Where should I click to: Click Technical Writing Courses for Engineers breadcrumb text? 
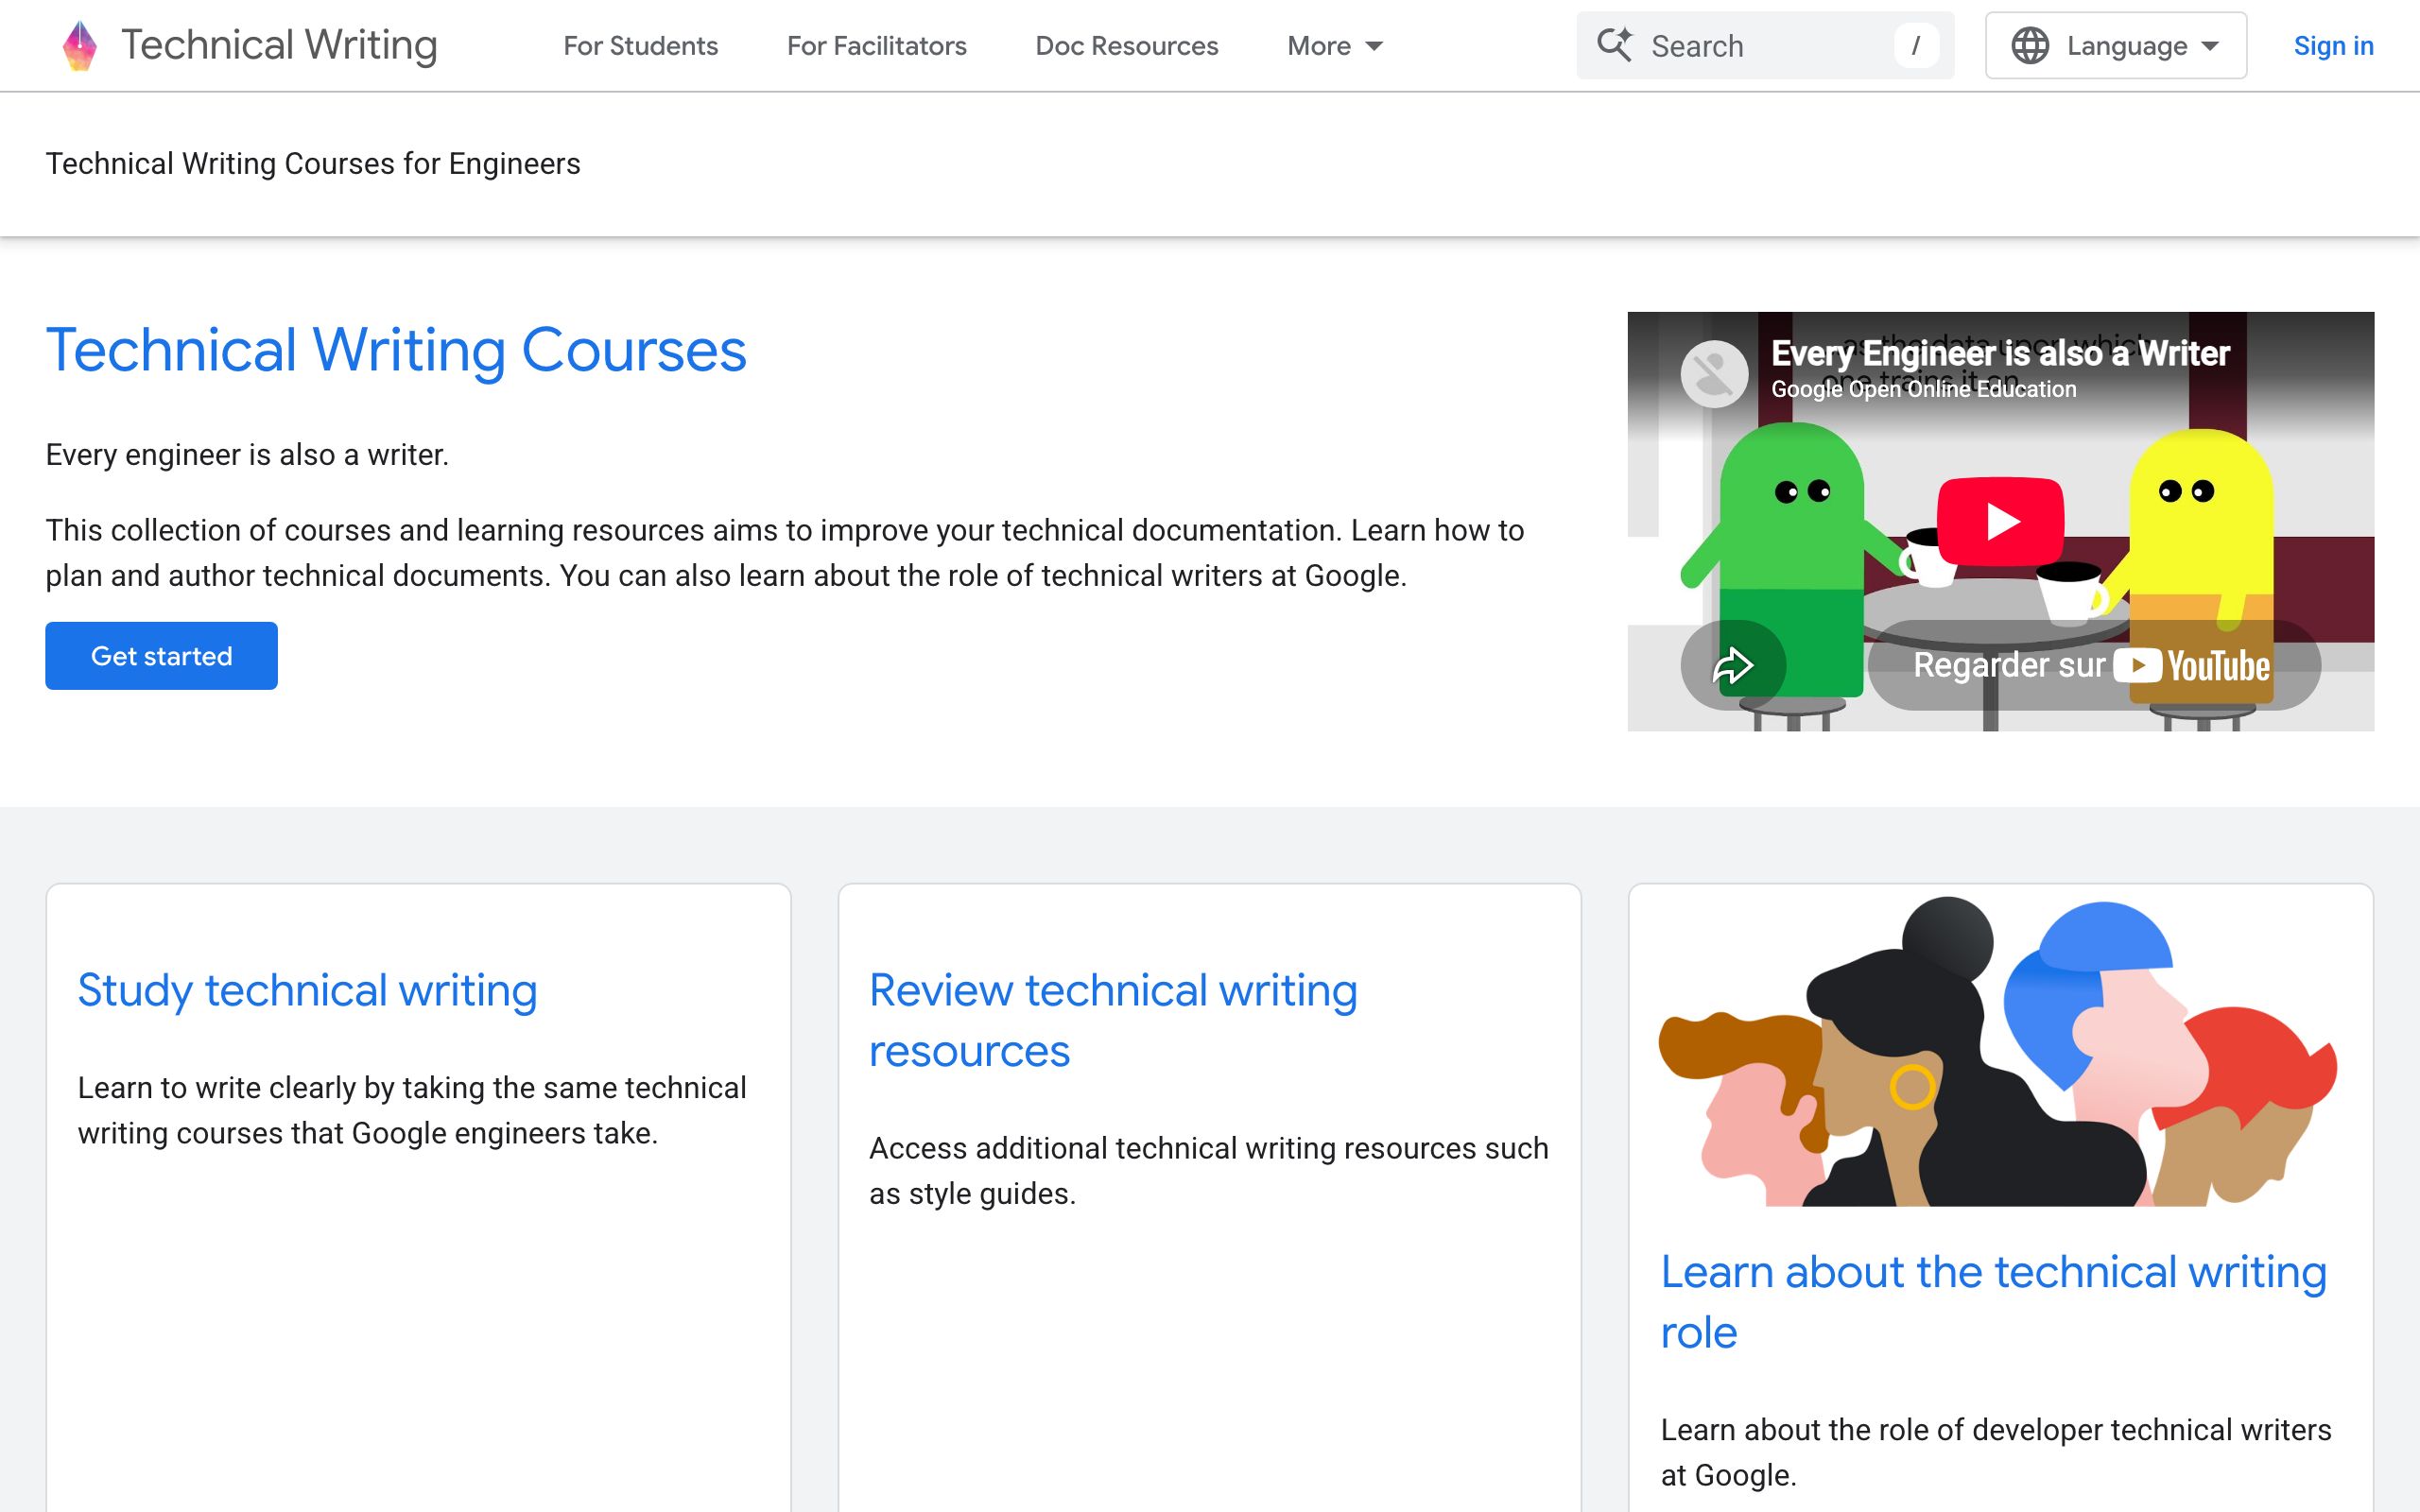pos(313,163)
